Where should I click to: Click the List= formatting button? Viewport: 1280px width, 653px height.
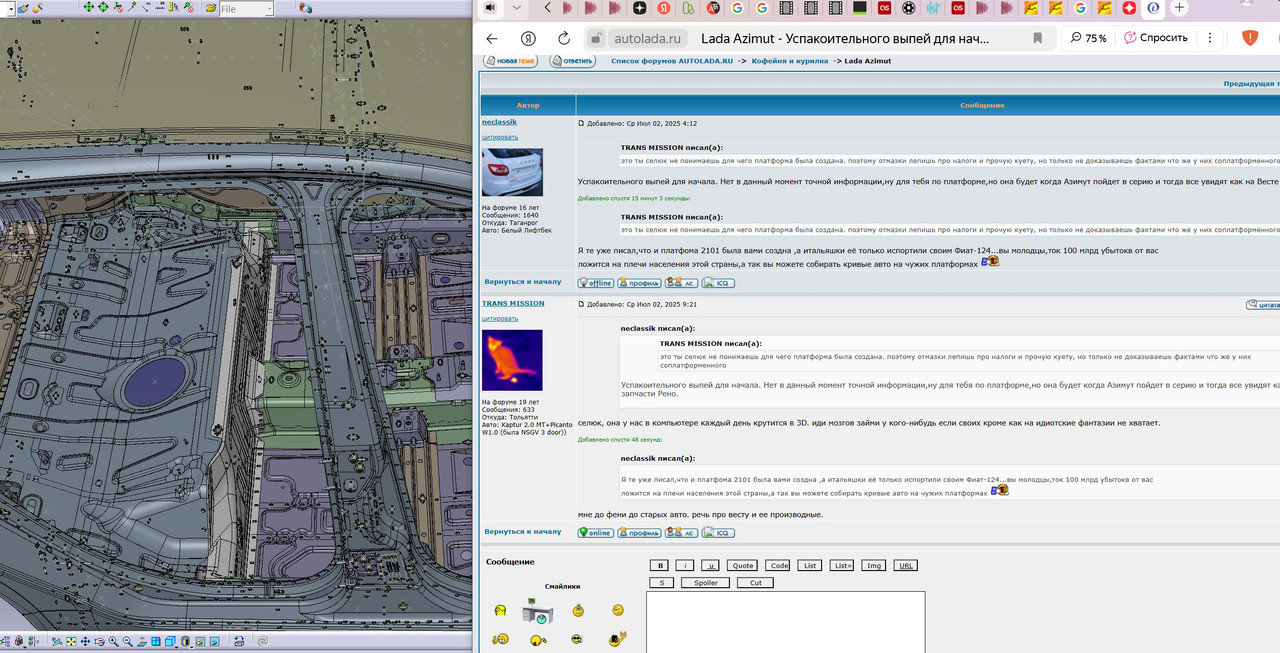click(842, 565)
